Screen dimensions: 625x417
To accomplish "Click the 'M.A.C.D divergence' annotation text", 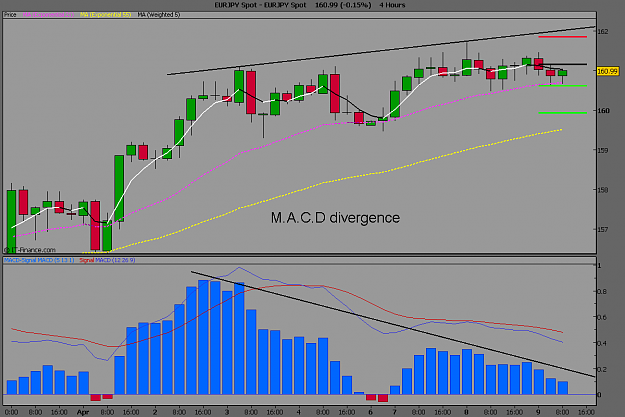I will click(x=335, y=218).
